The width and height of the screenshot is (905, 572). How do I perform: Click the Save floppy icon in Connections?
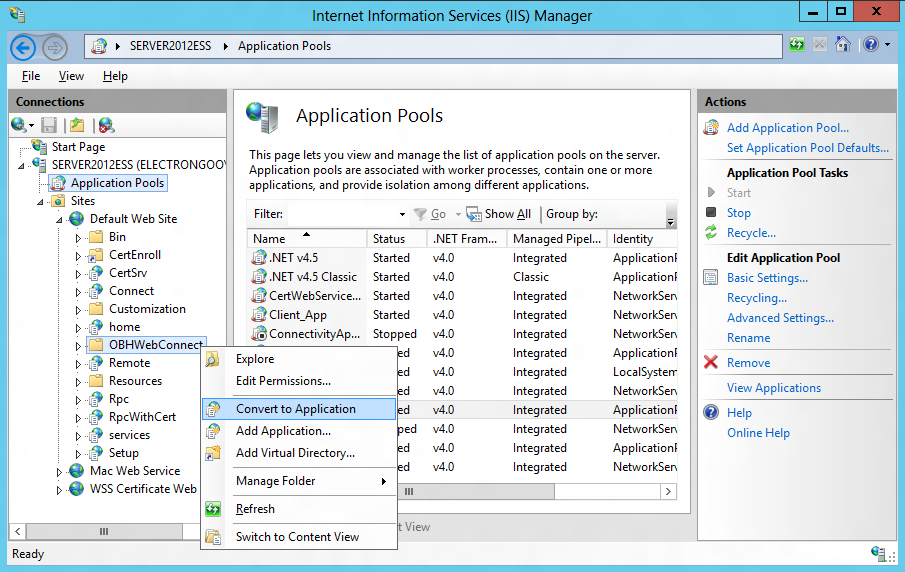click(49, 125)
